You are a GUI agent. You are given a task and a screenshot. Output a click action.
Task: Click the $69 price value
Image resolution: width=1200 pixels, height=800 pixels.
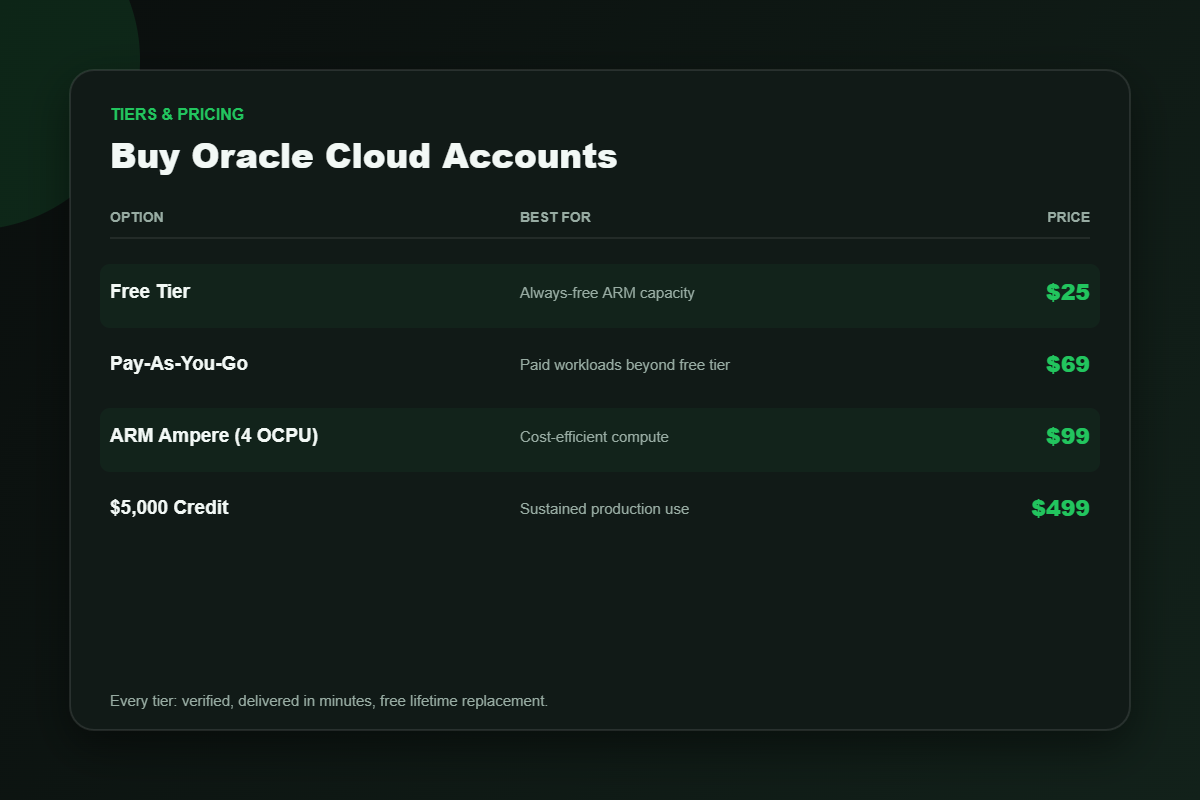coord(1068,365)
